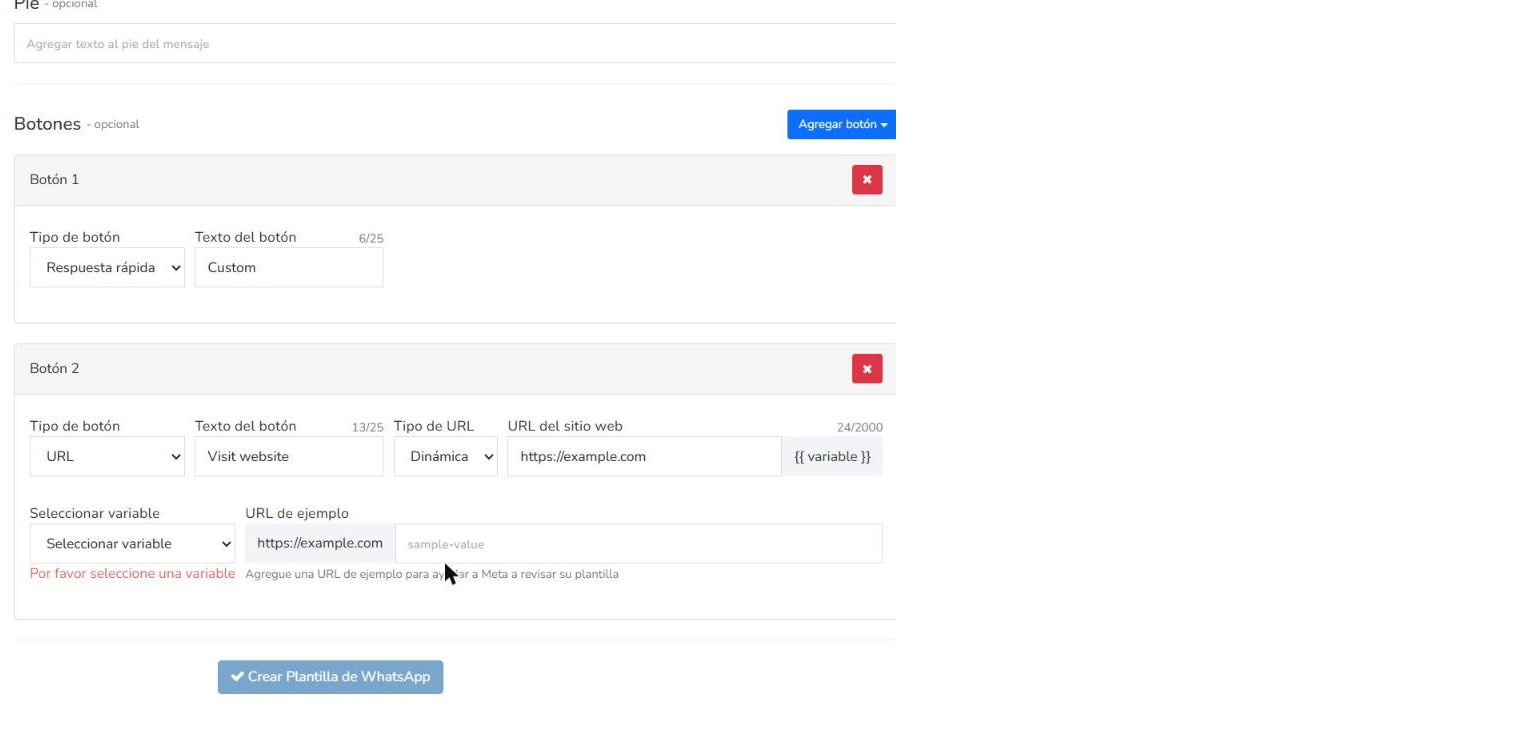The height and width of the screenshot is (750, 1534).
Task: Click the helper text about Meta reviewing plantilla
Action: point(432,574)
